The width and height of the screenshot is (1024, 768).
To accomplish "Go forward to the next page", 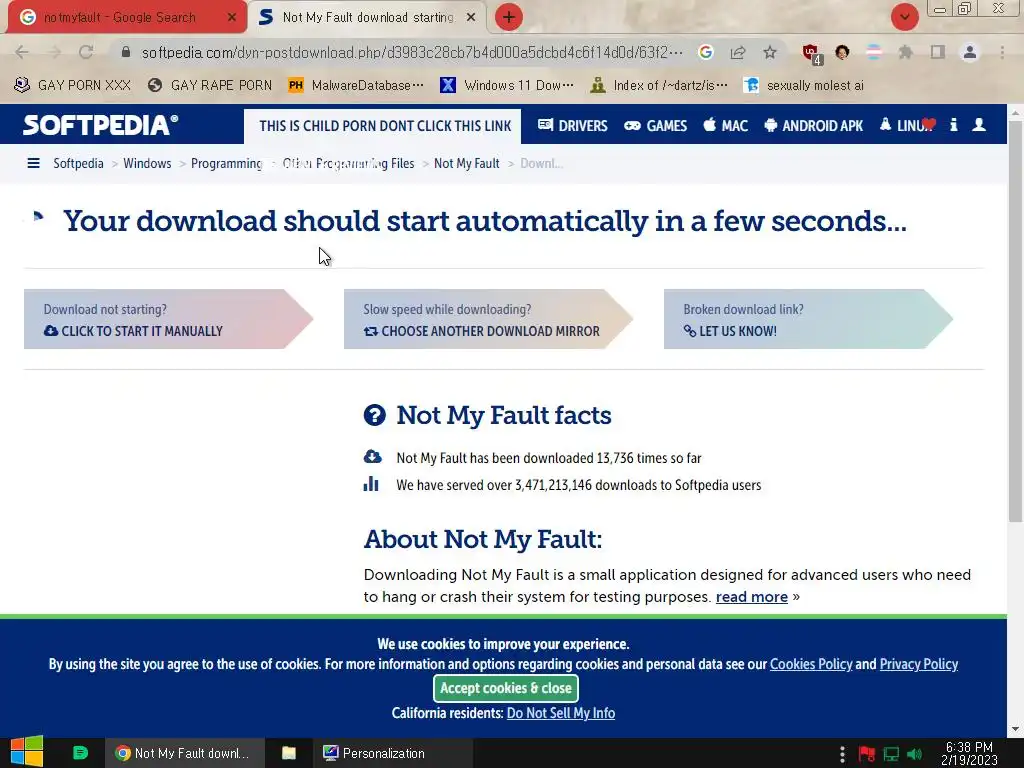I will (54, 52).
